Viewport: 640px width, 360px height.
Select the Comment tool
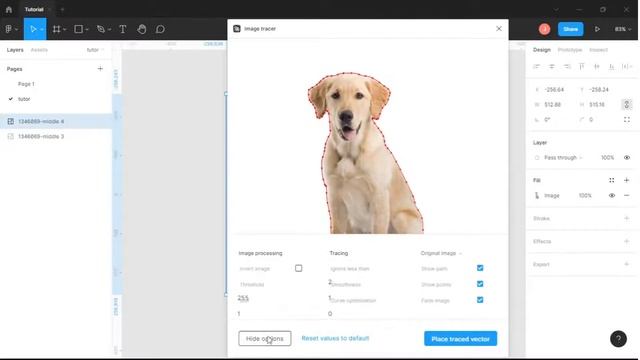160,29
